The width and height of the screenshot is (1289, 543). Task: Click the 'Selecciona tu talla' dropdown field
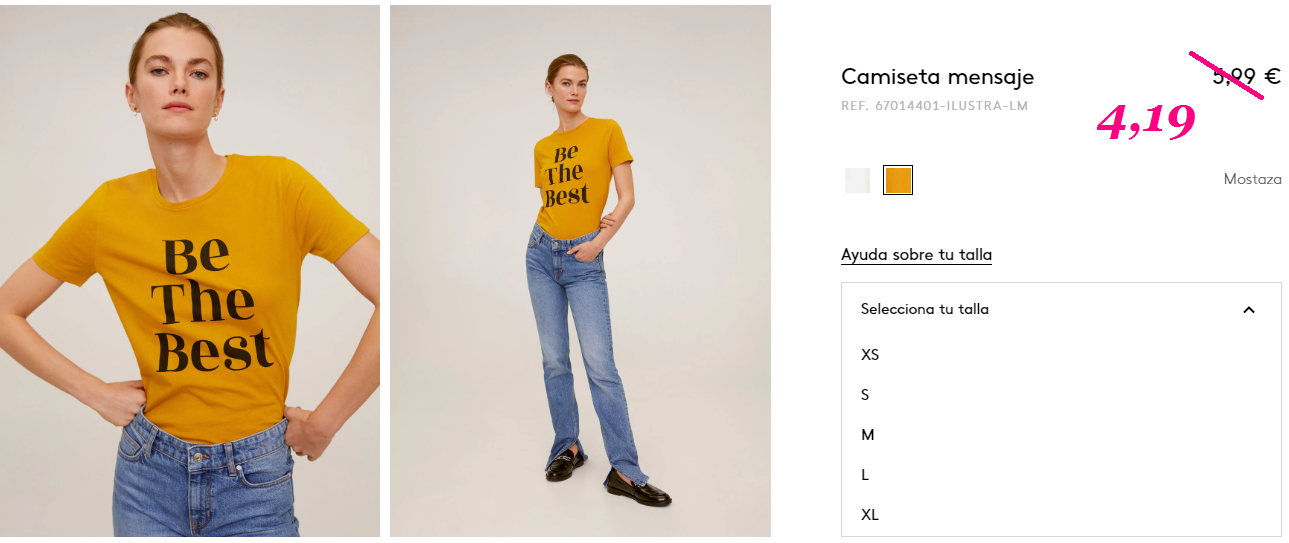(x=1061, y=309)
